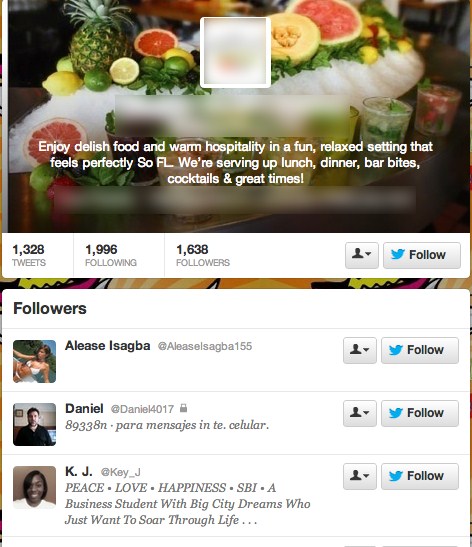This screenshot has height=547, width=472.
Task: Follow Alease Isagba
Action: (x=420, y=350)
